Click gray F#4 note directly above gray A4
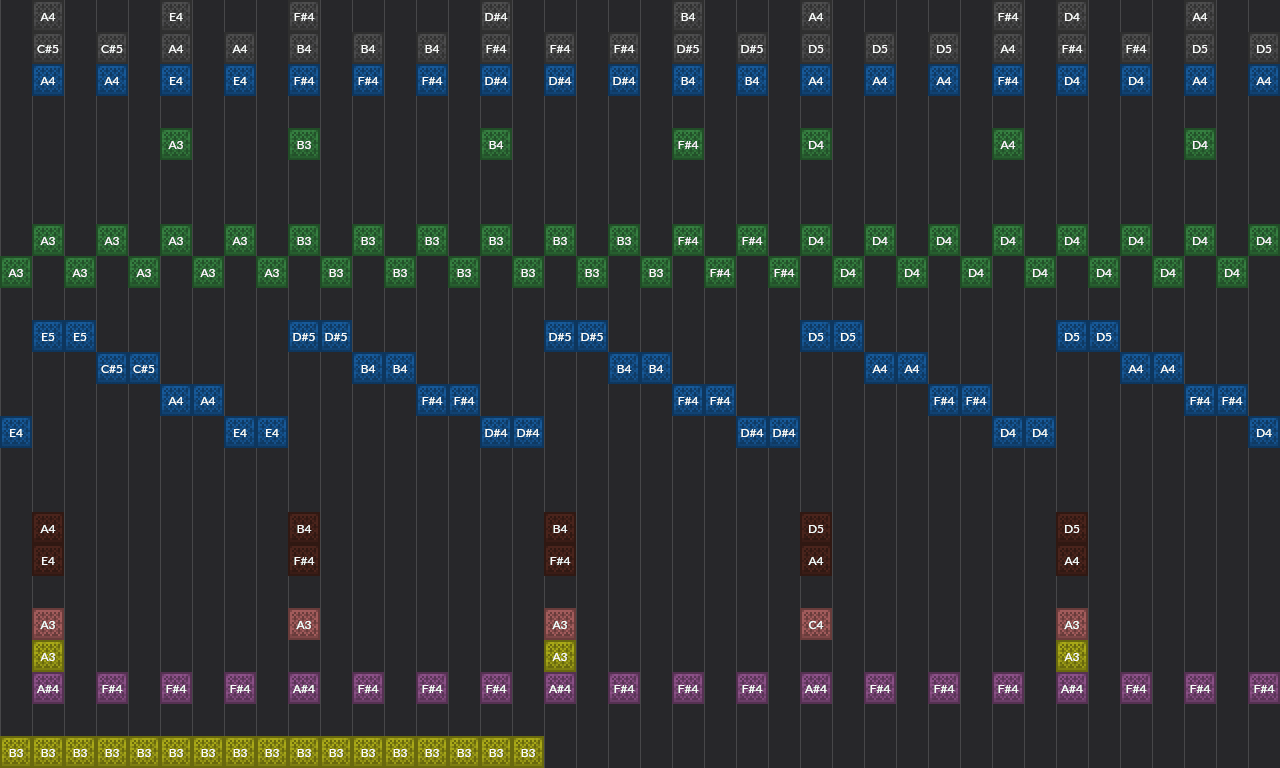The height and width of the screenshot is (768, 1280). click(x=1008, y=16)
